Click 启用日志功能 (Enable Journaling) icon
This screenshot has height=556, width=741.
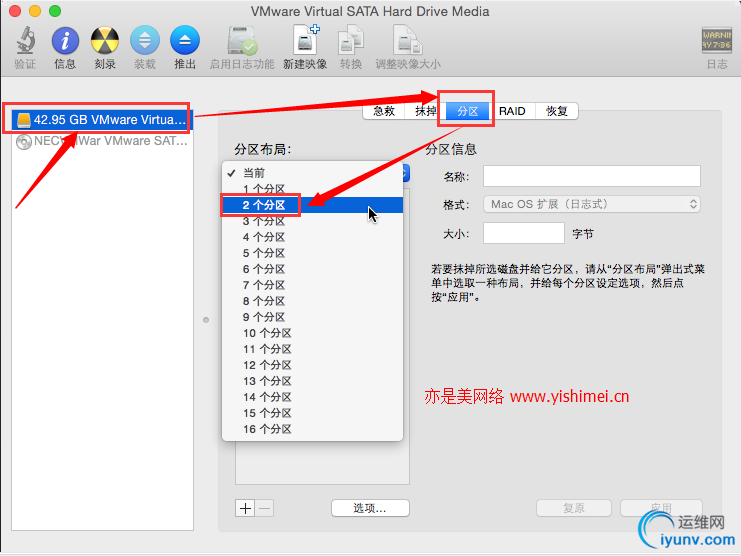pyautogui.click(x=242, y=41)
